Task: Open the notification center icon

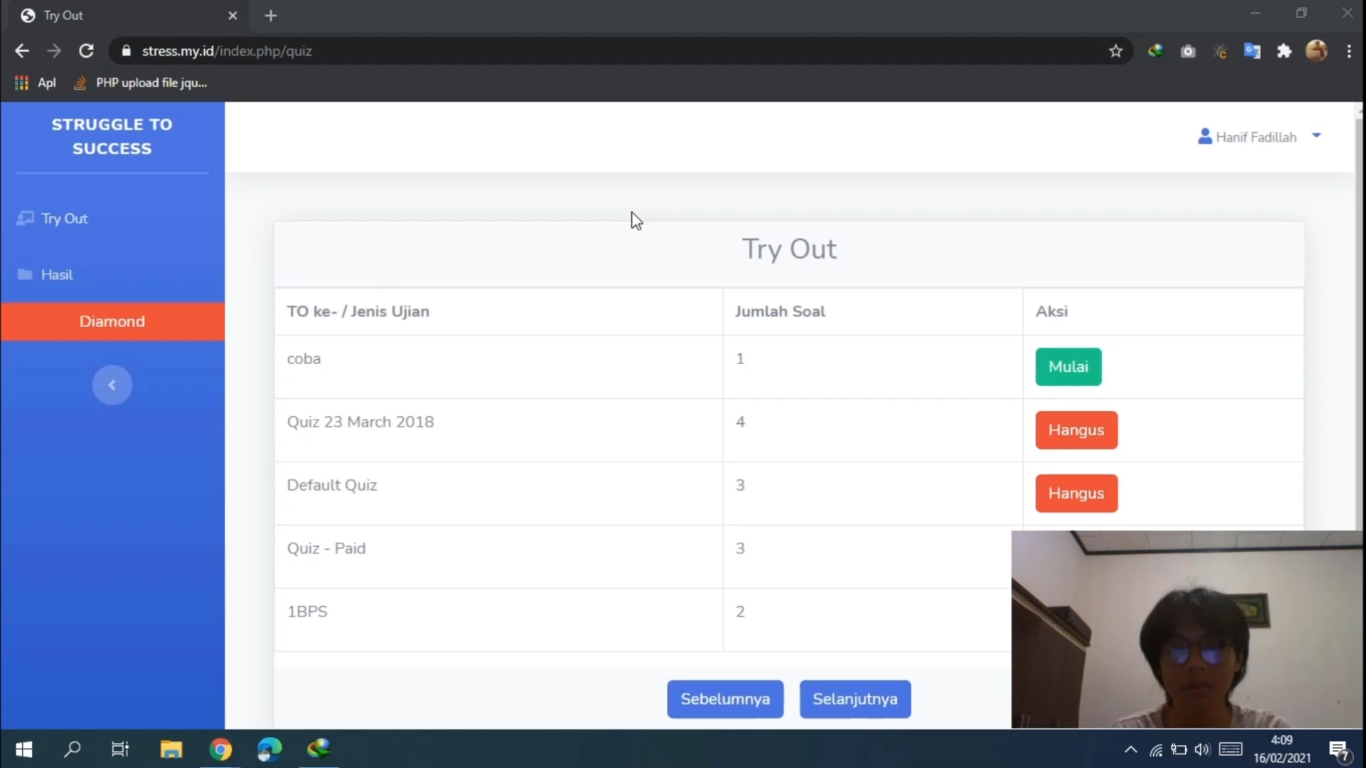Action: pos(1339,749)
